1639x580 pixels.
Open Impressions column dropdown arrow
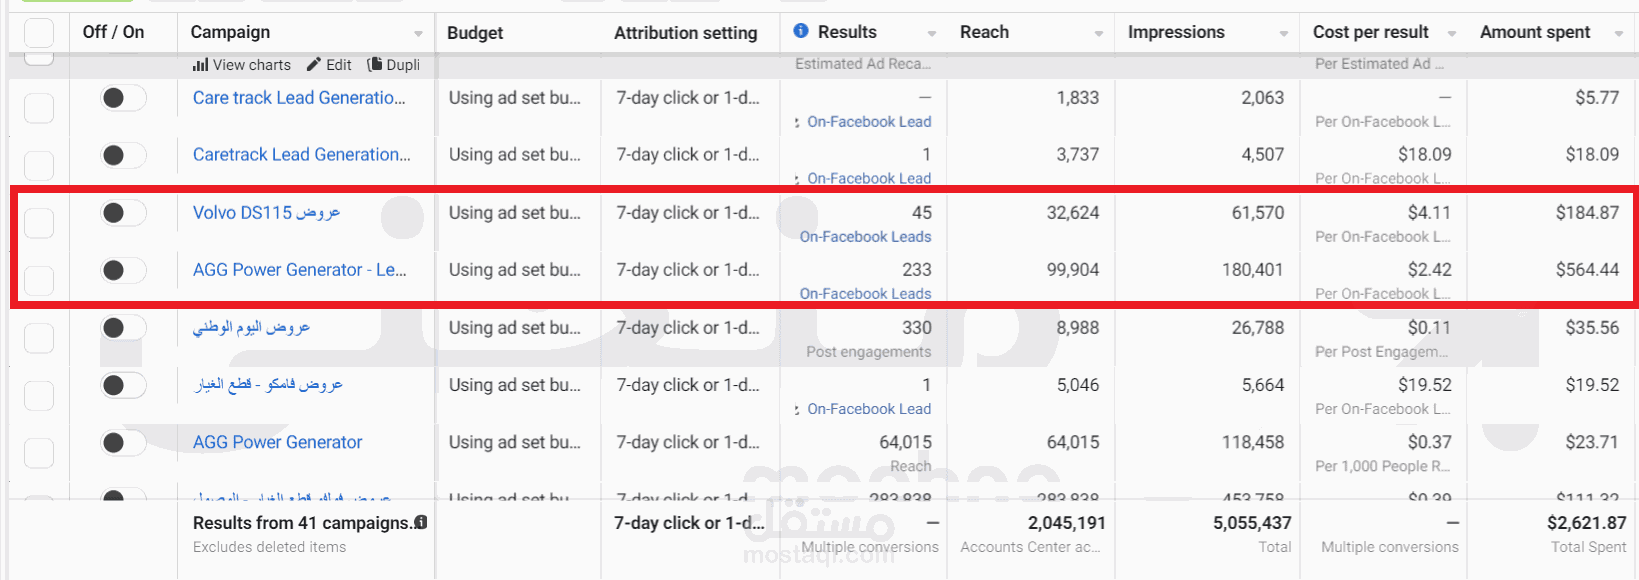tap(1283, 33)
